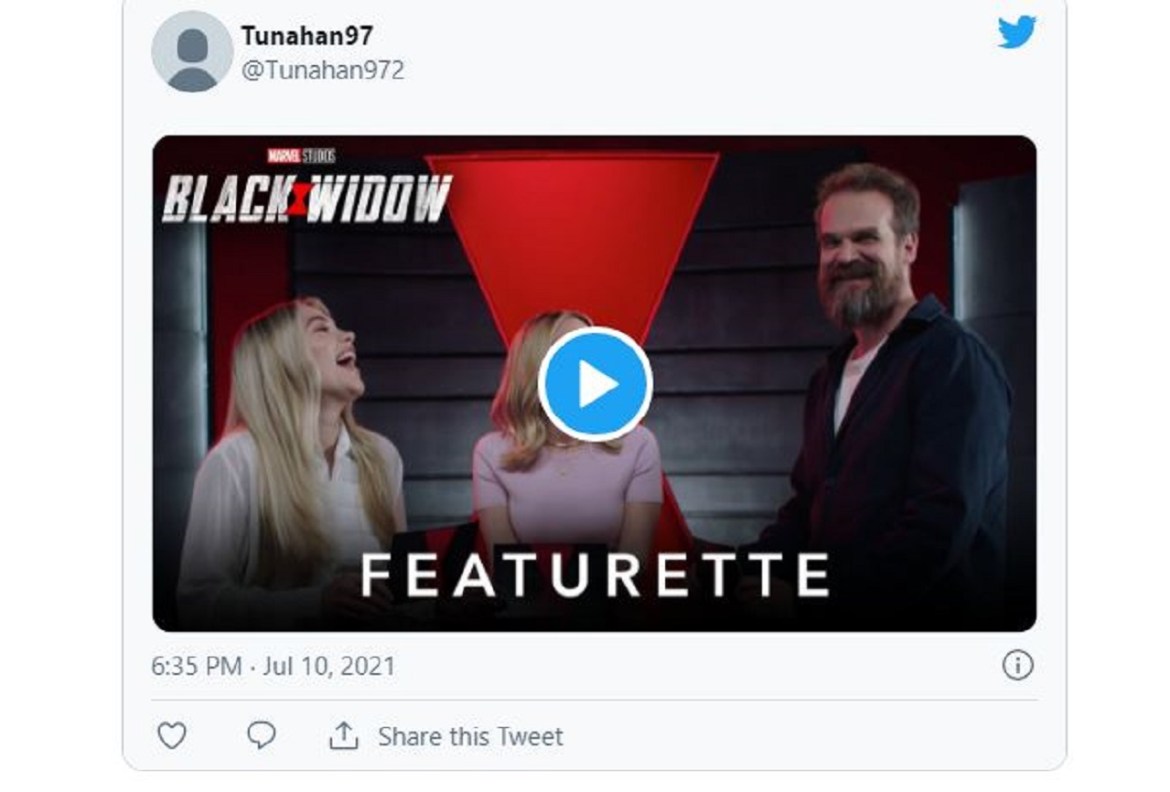Play the Black Widow featurette video
This screenshot has height=792, width=1170.
[x=595, y=384]
